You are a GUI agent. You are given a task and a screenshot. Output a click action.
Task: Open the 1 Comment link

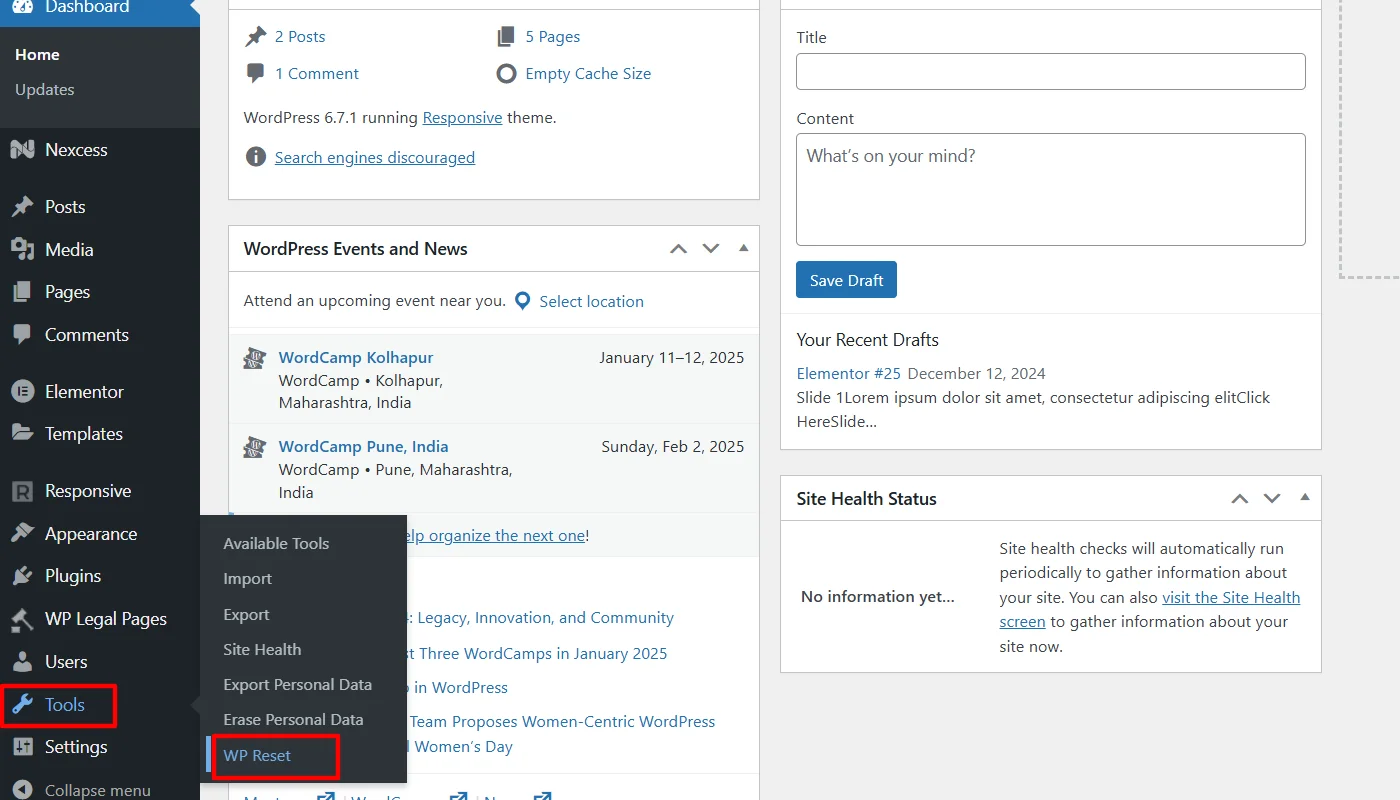[x=317, y=74]
